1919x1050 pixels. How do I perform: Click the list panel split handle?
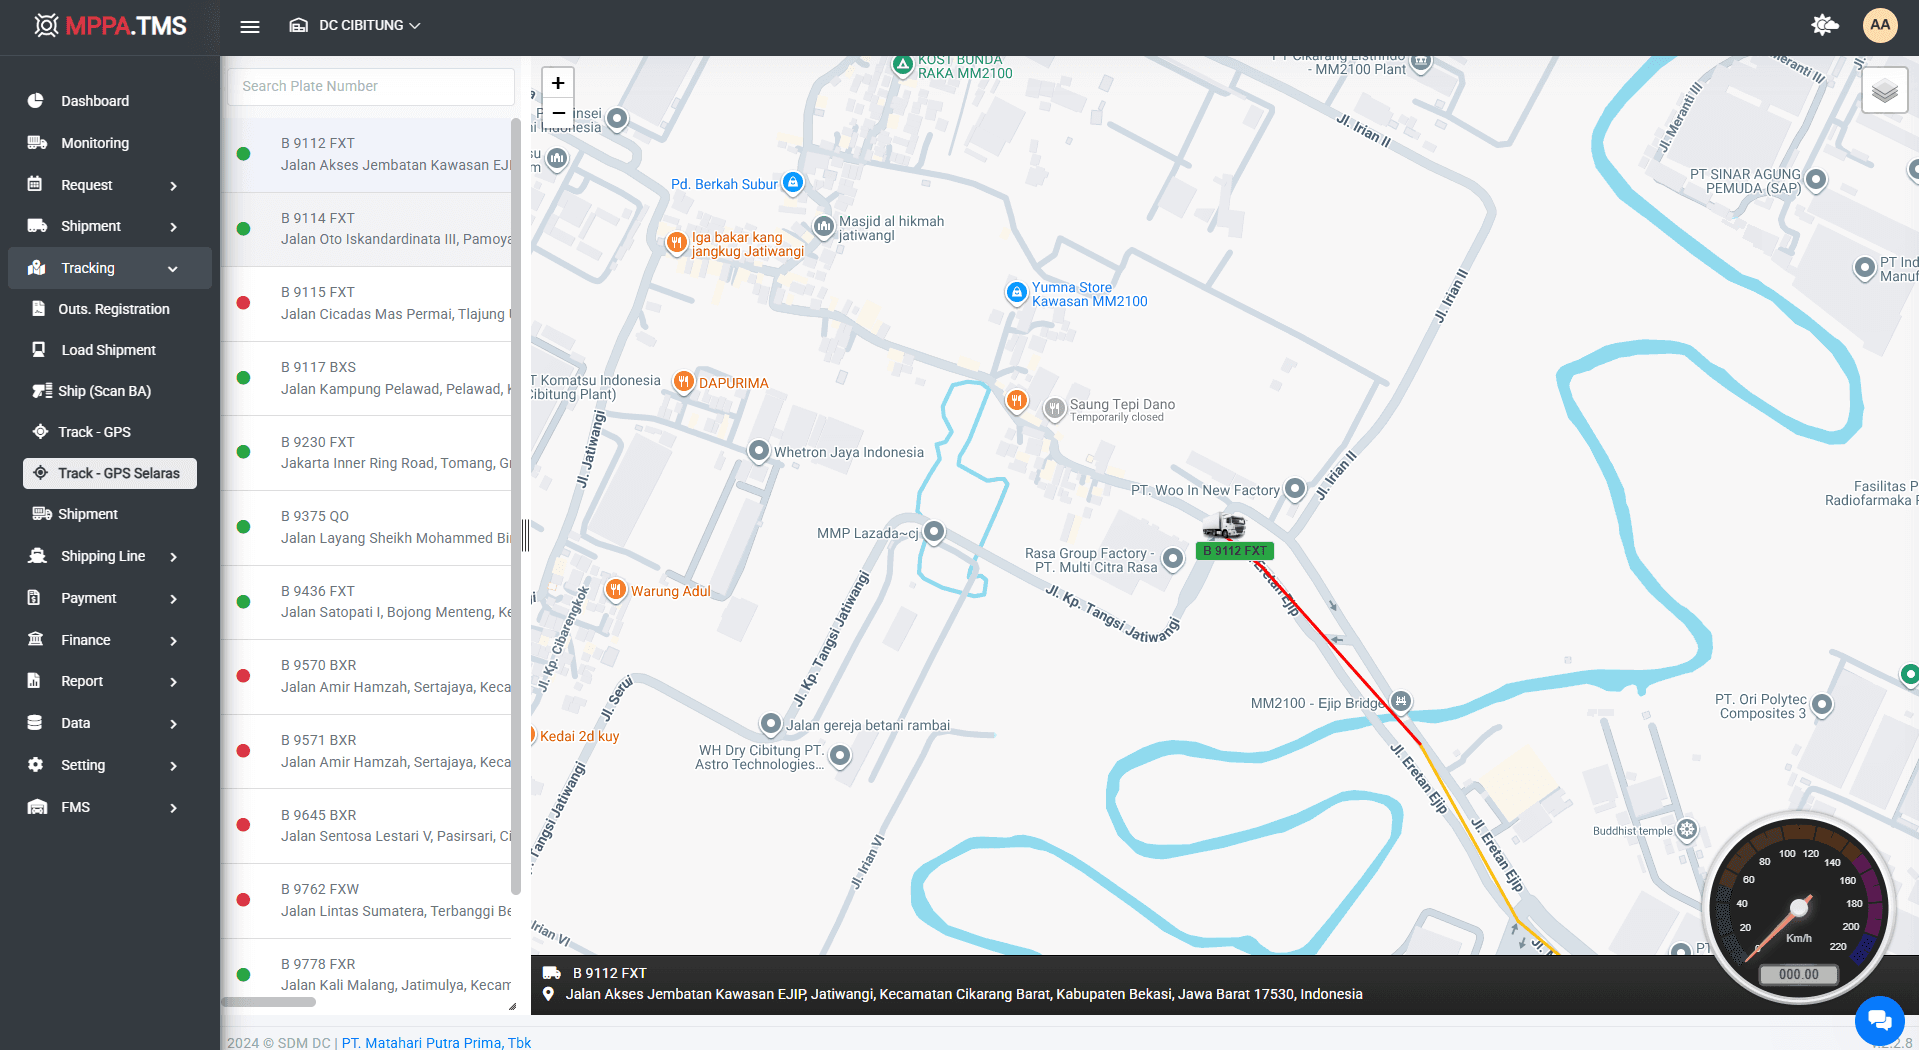525,536
